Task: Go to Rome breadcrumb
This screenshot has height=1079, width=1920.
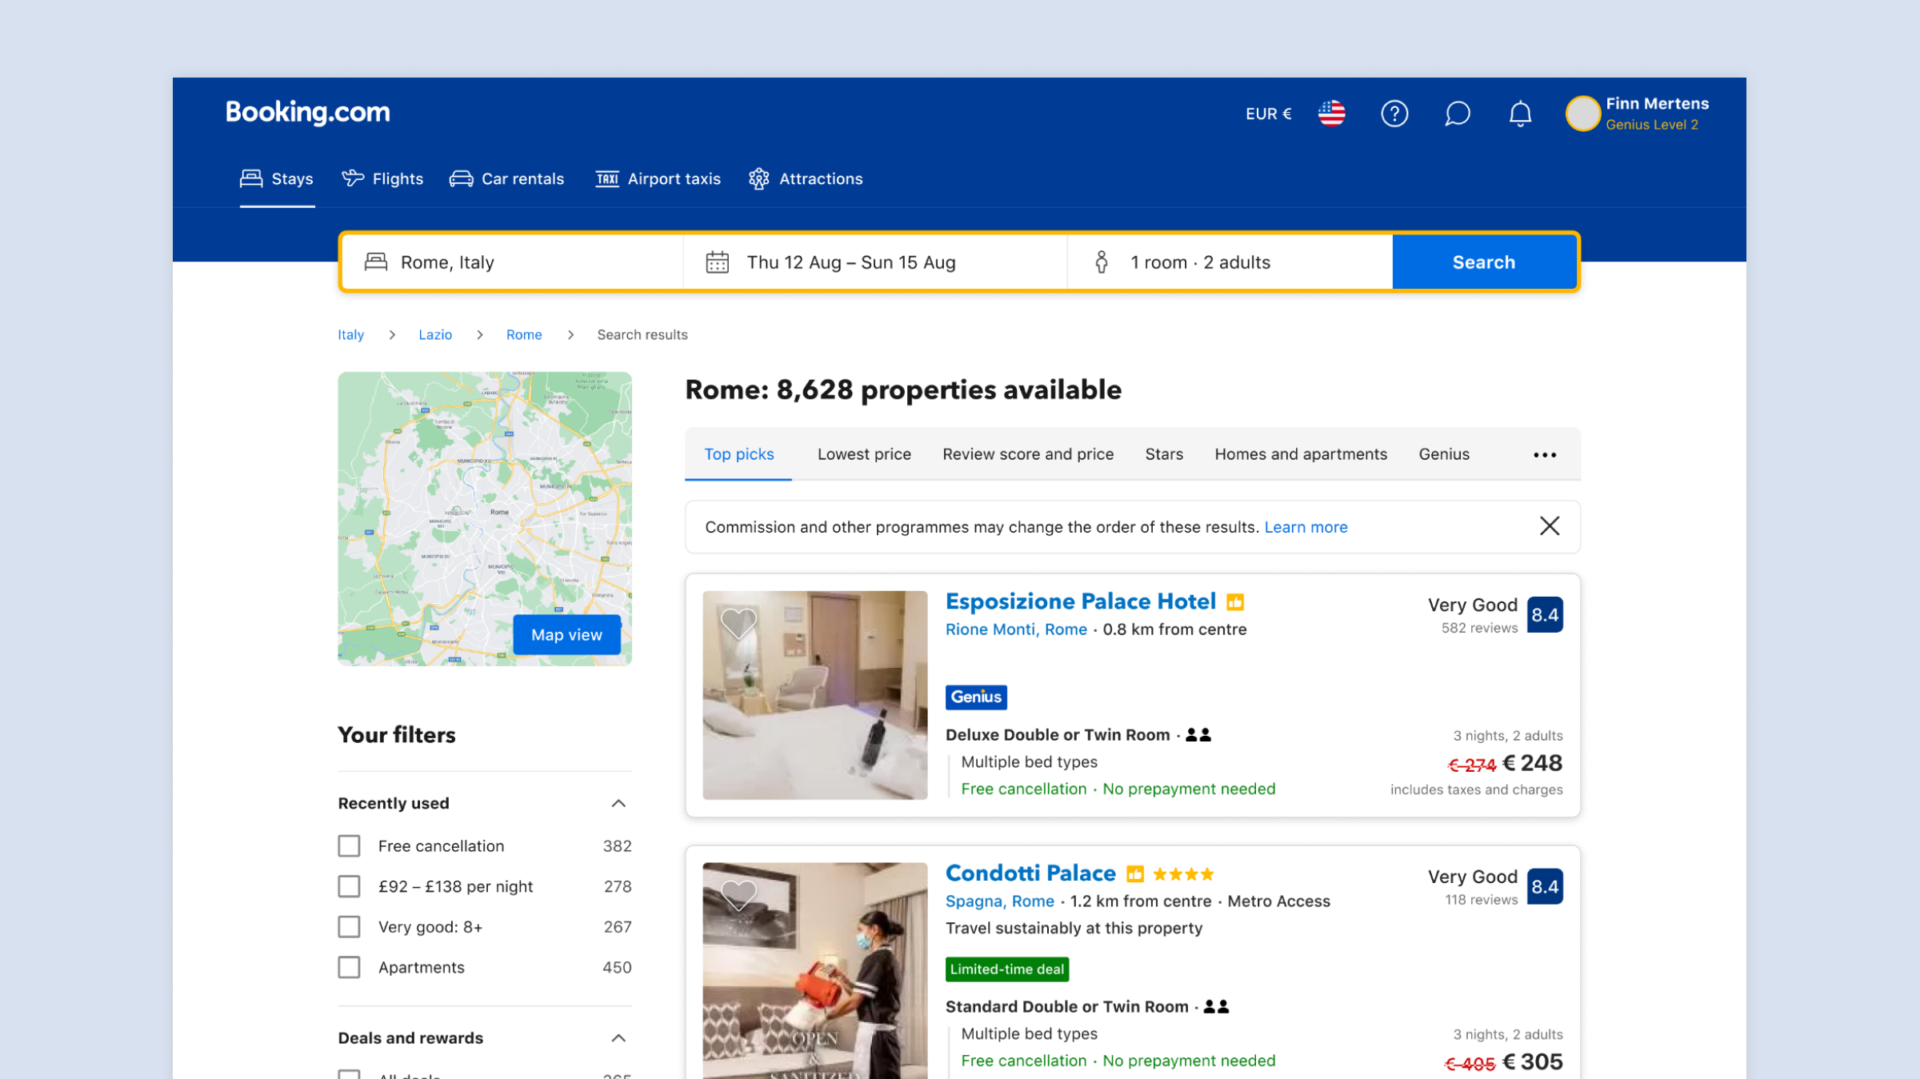Action: [x=524, y=335]
